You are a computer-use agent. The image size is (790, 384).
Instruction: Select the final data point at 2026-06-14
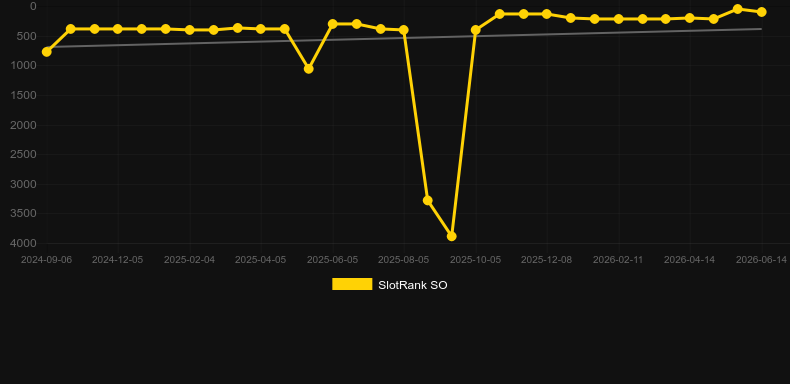[761, 12]
